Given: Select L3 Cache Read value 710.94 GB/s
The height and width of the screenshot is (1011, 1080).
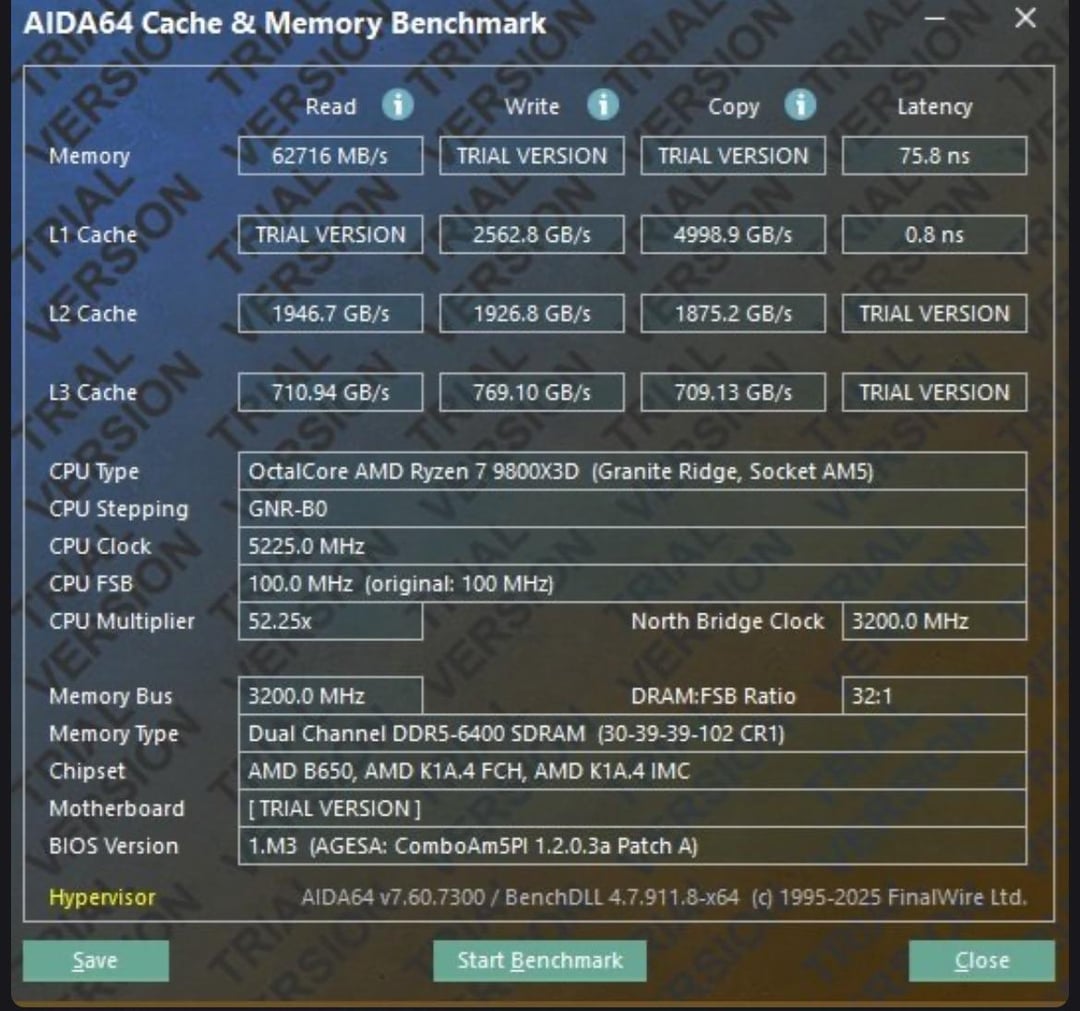Looking at the screenshot, I should pos(331,393).
